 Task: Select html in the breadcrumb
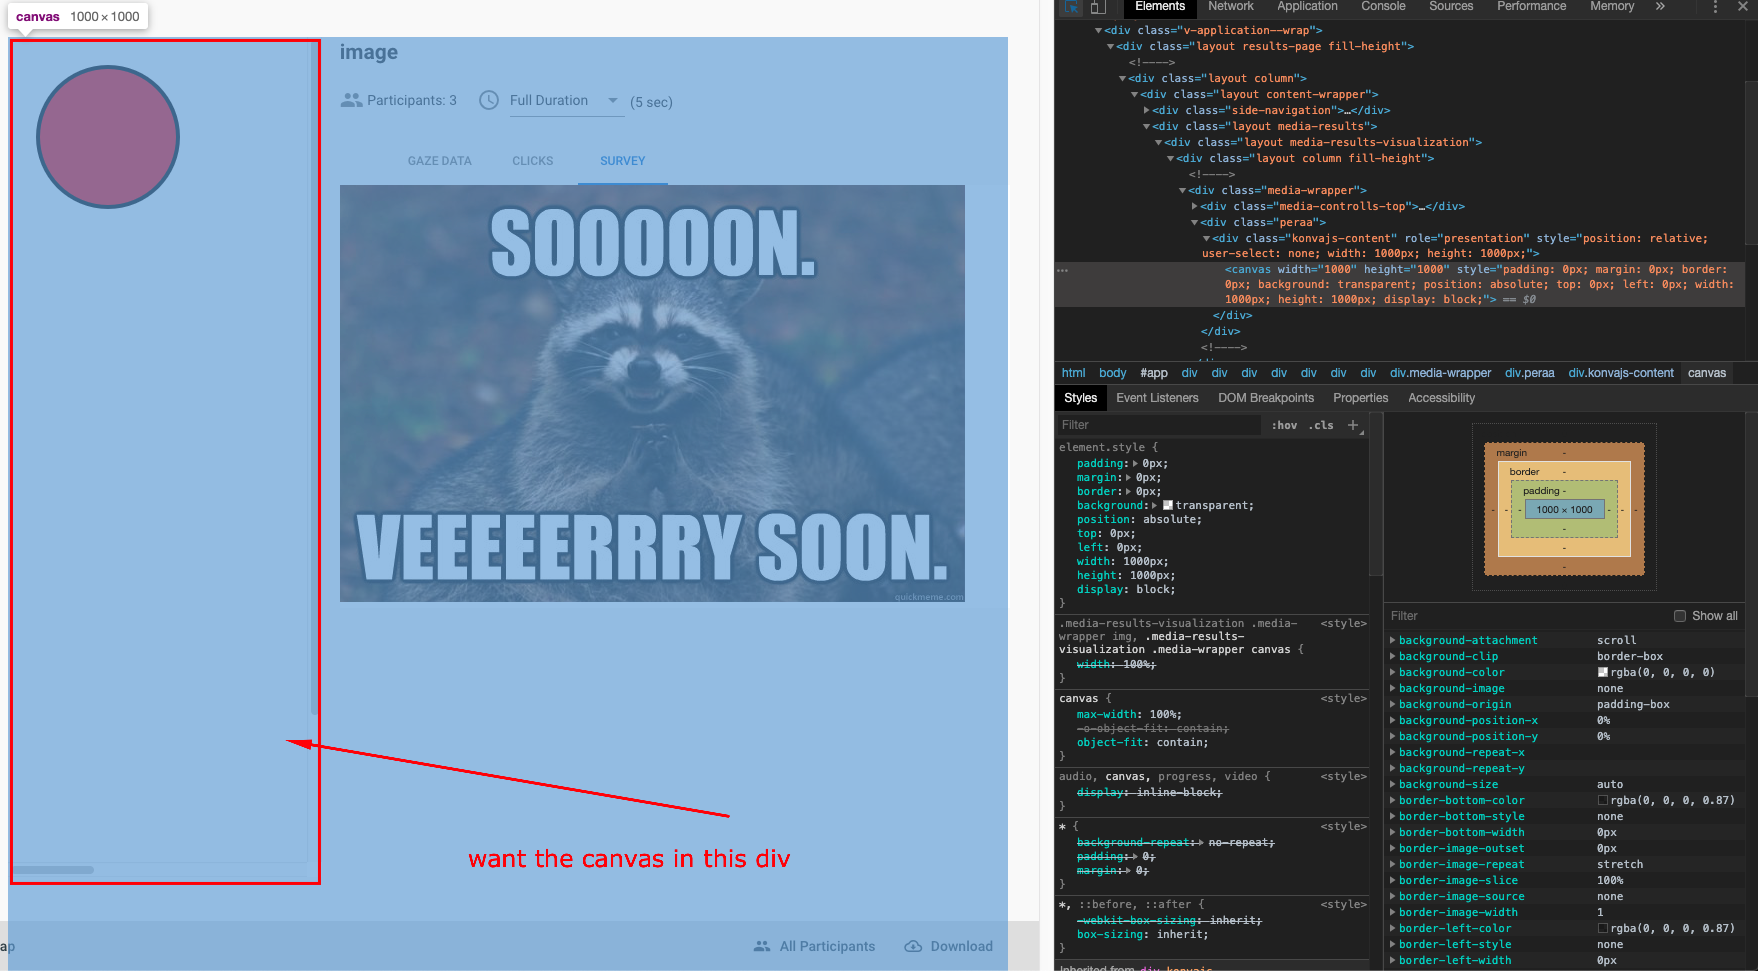pos(1073,373)
